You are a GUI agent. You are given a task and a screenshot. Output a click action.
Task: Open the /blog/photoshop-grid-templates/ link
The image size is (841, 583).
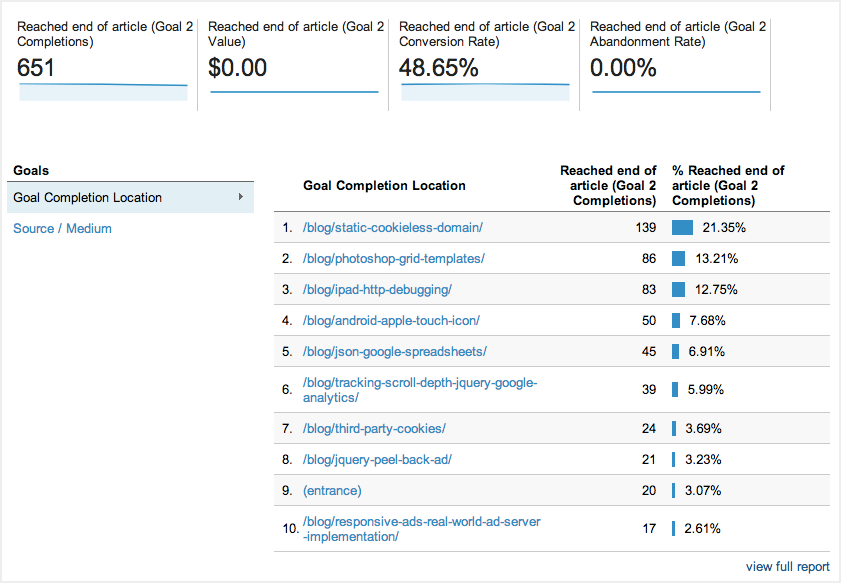pos(393,259)
